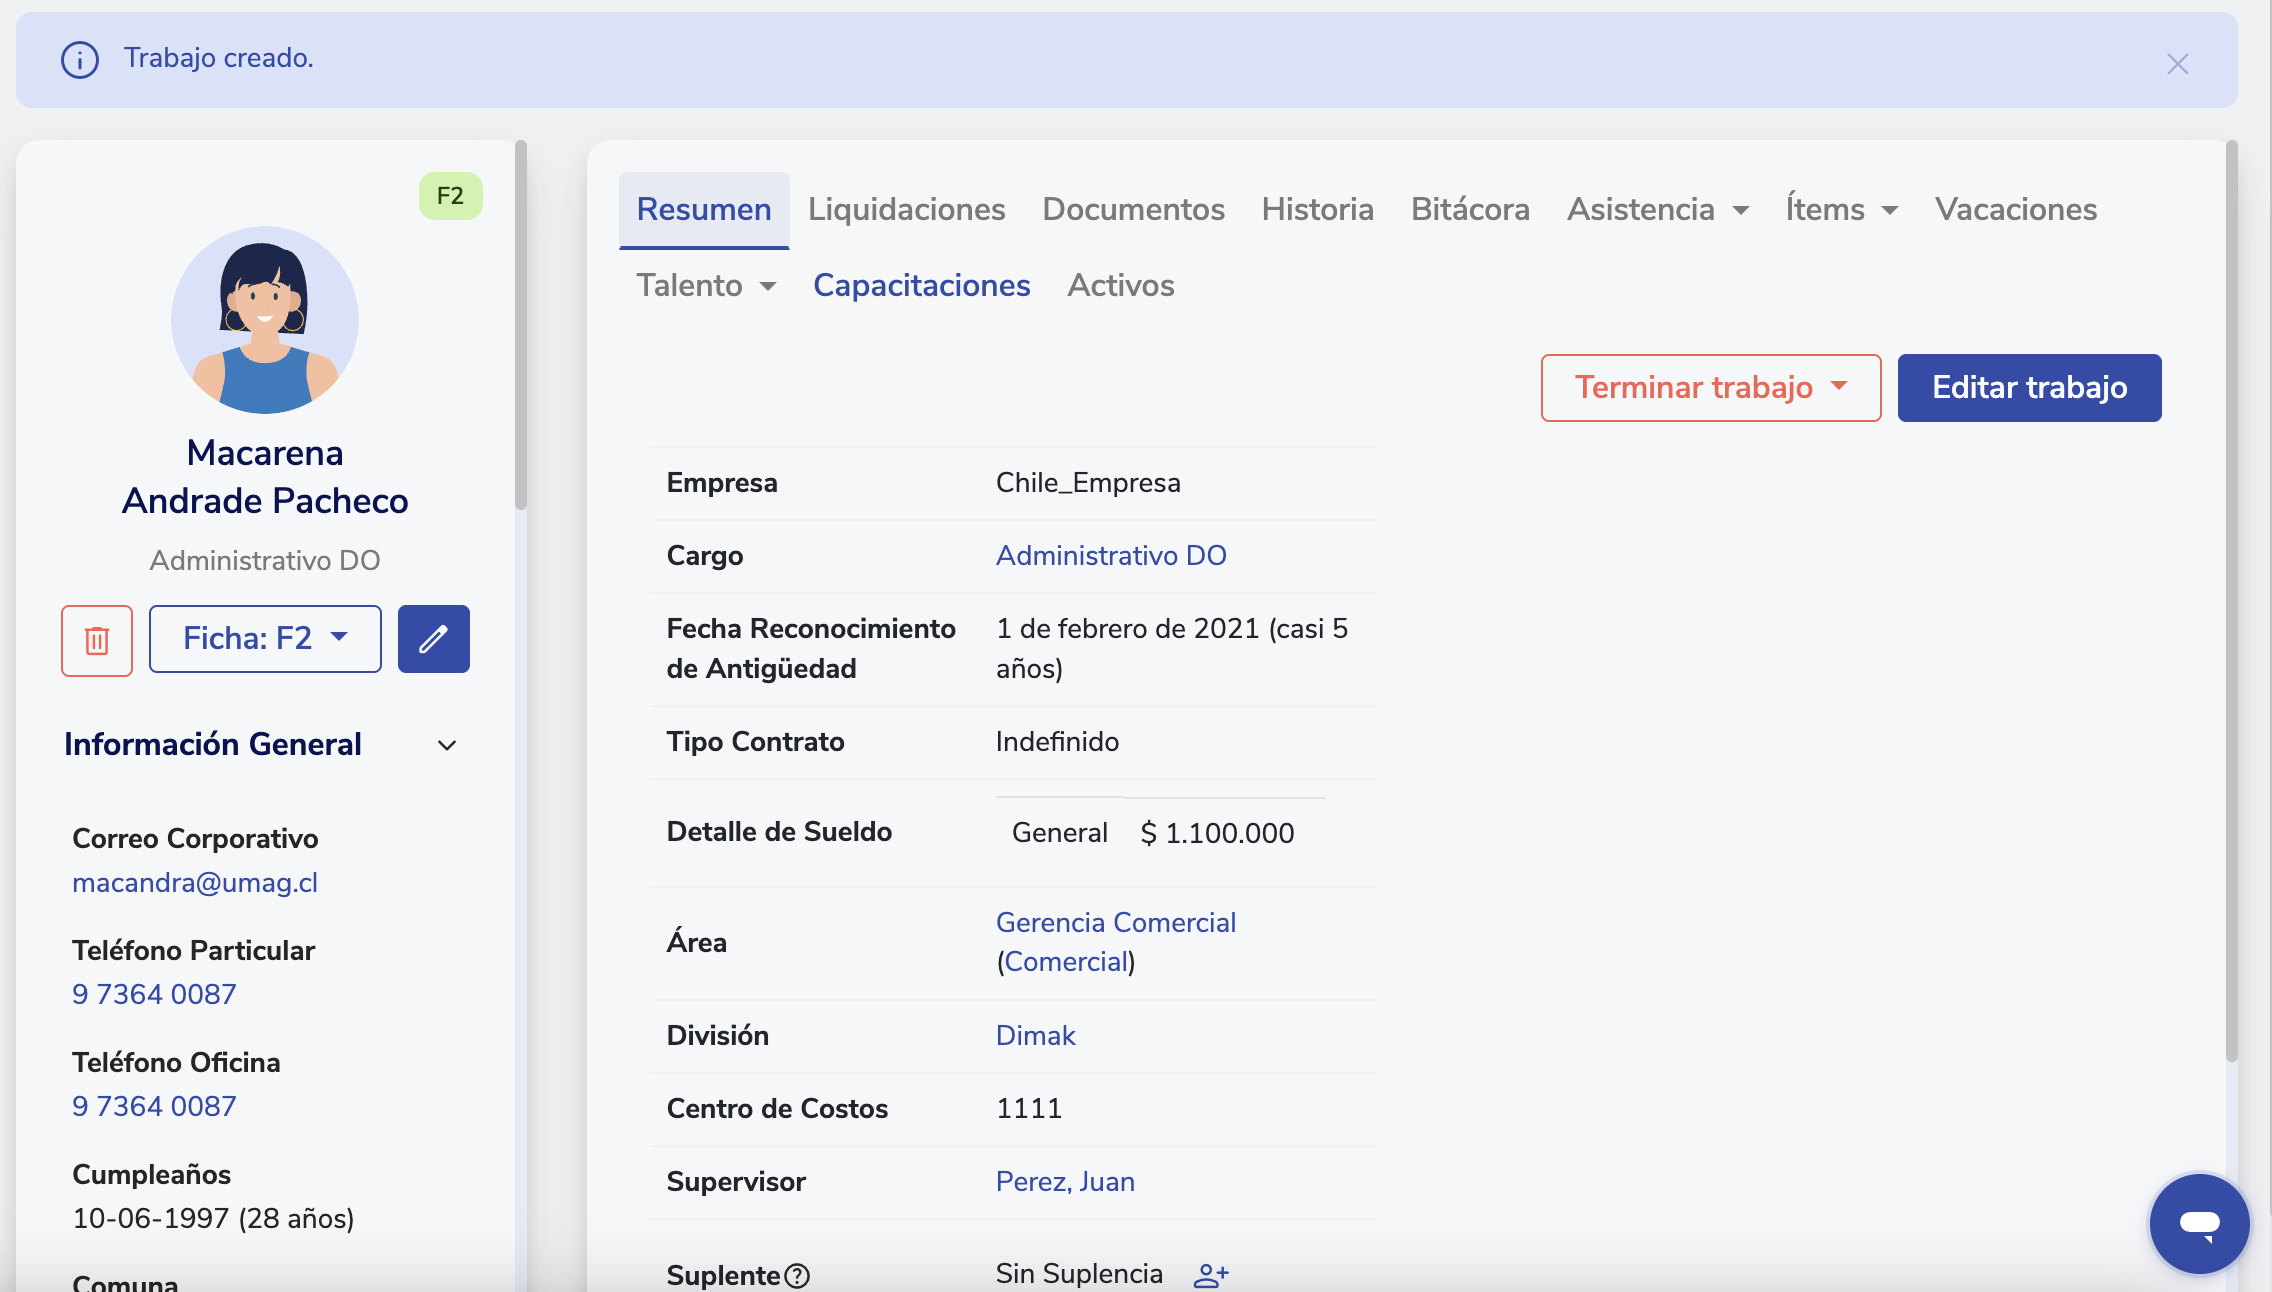Click Macarena's profile avatar picture
This screenshot has height=1292, width=2272.
click(265, 320)
